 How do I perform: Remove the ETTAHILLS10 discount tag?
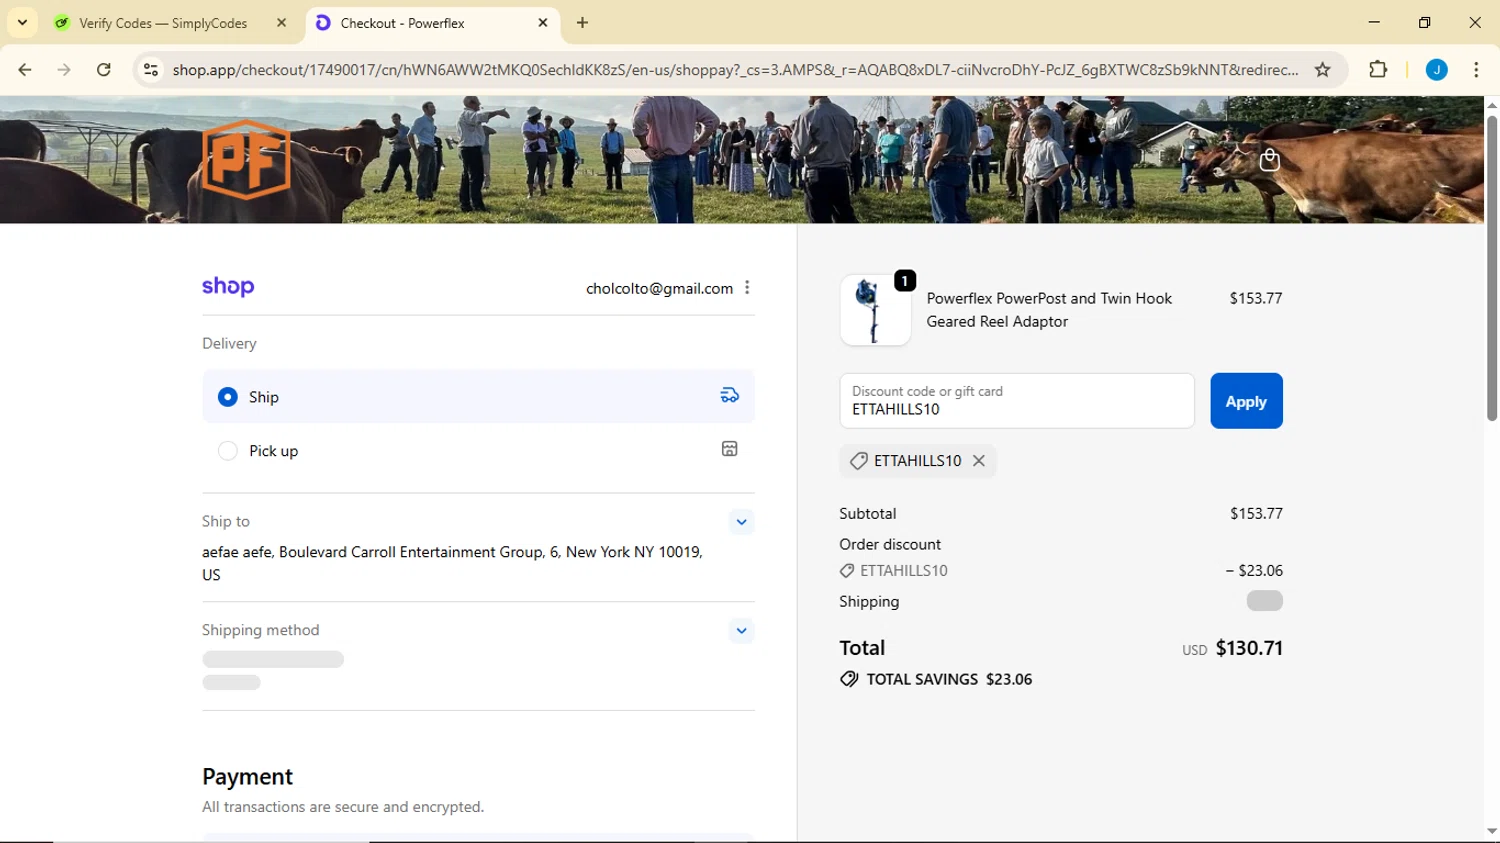979,461
